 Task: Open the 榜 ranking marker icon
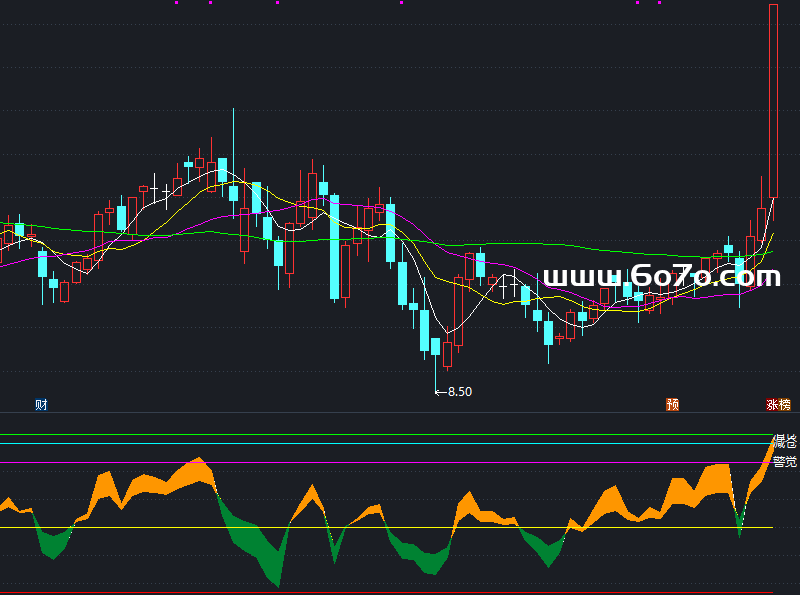pos(784,405)
